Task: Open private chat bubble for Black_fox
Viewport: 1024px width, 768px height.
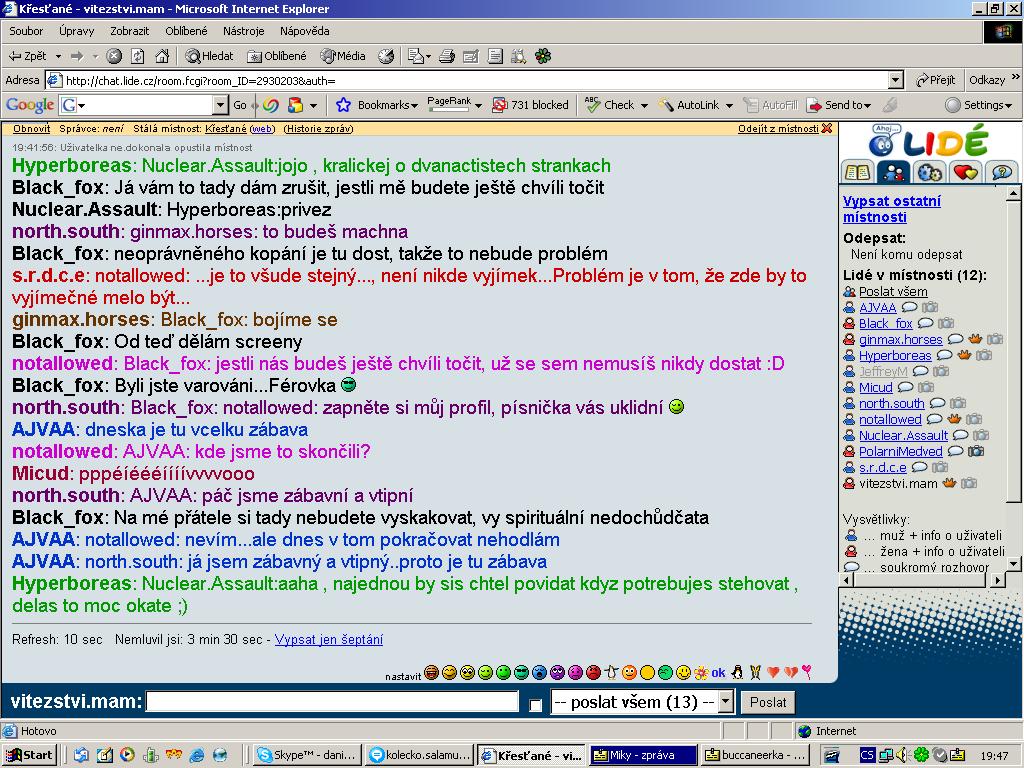Action: pos(925,323)
